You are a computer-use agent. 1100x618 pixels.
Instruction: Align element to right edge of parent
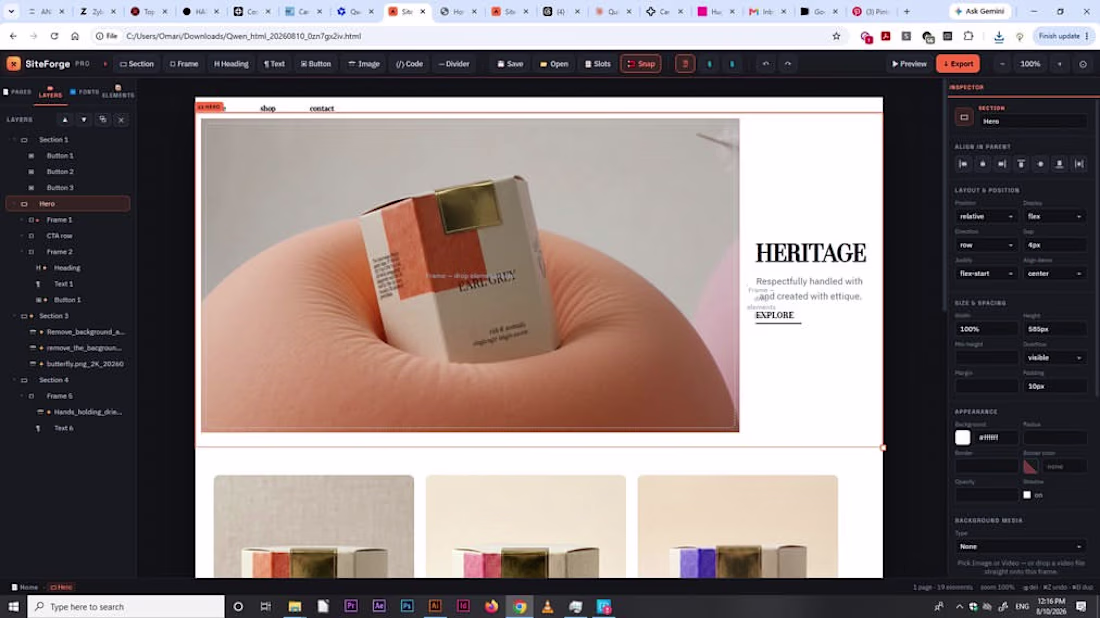(x=1002, y=163)
